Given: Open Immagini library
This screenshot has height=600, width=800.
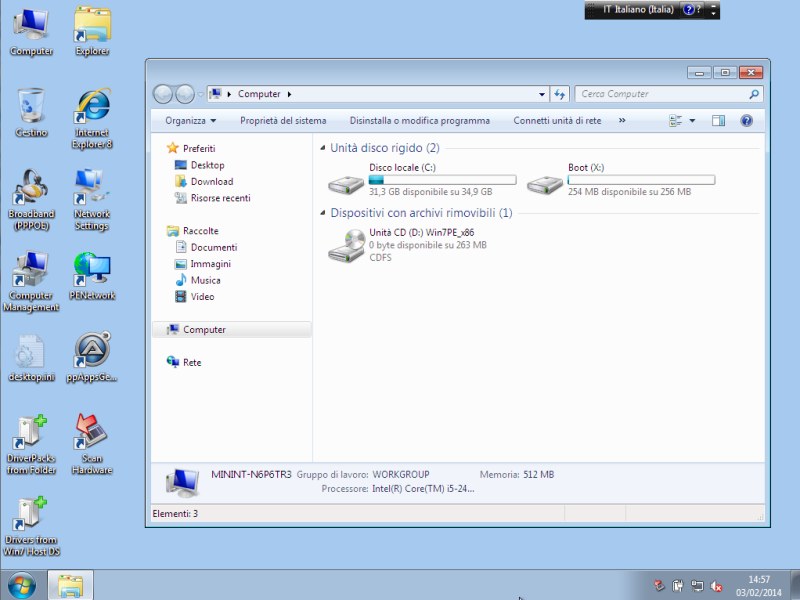Looking at the screenshot, I should (203, 264).
